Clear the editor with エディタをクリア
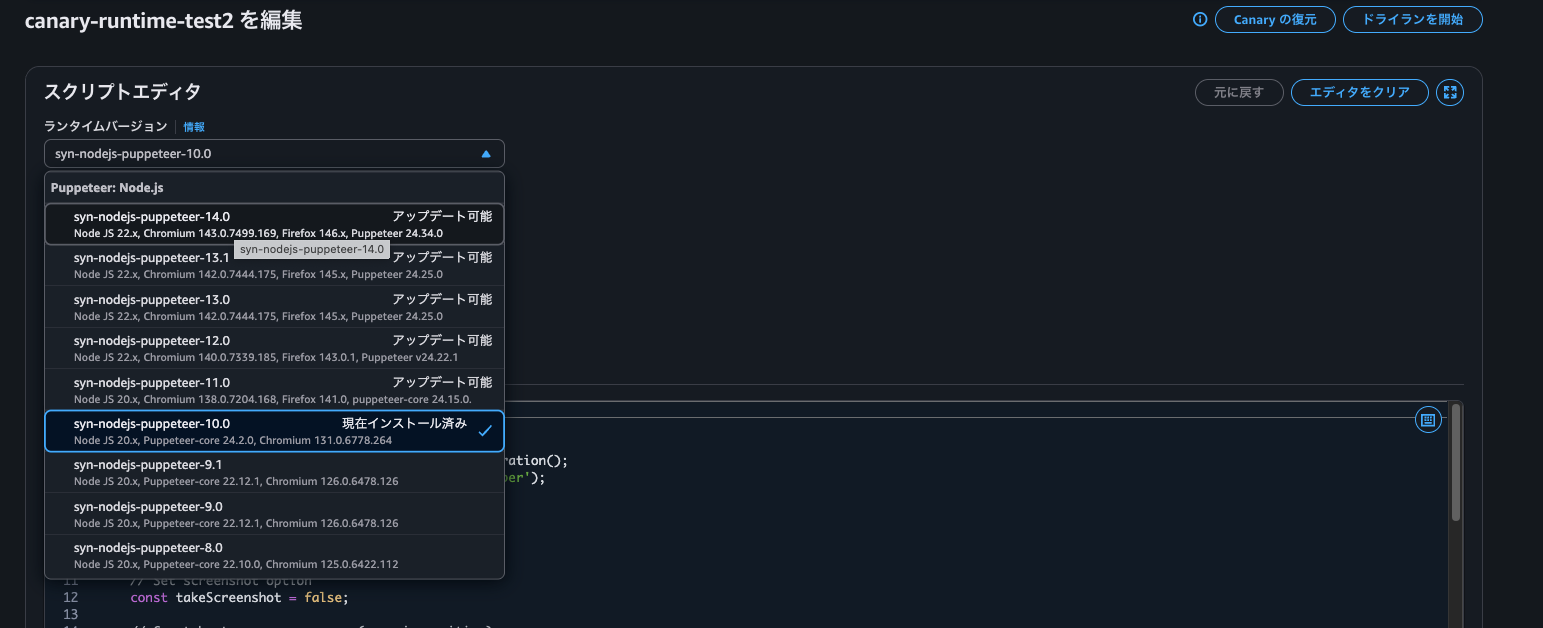 pyautogui.click(x=1359, y=93)
